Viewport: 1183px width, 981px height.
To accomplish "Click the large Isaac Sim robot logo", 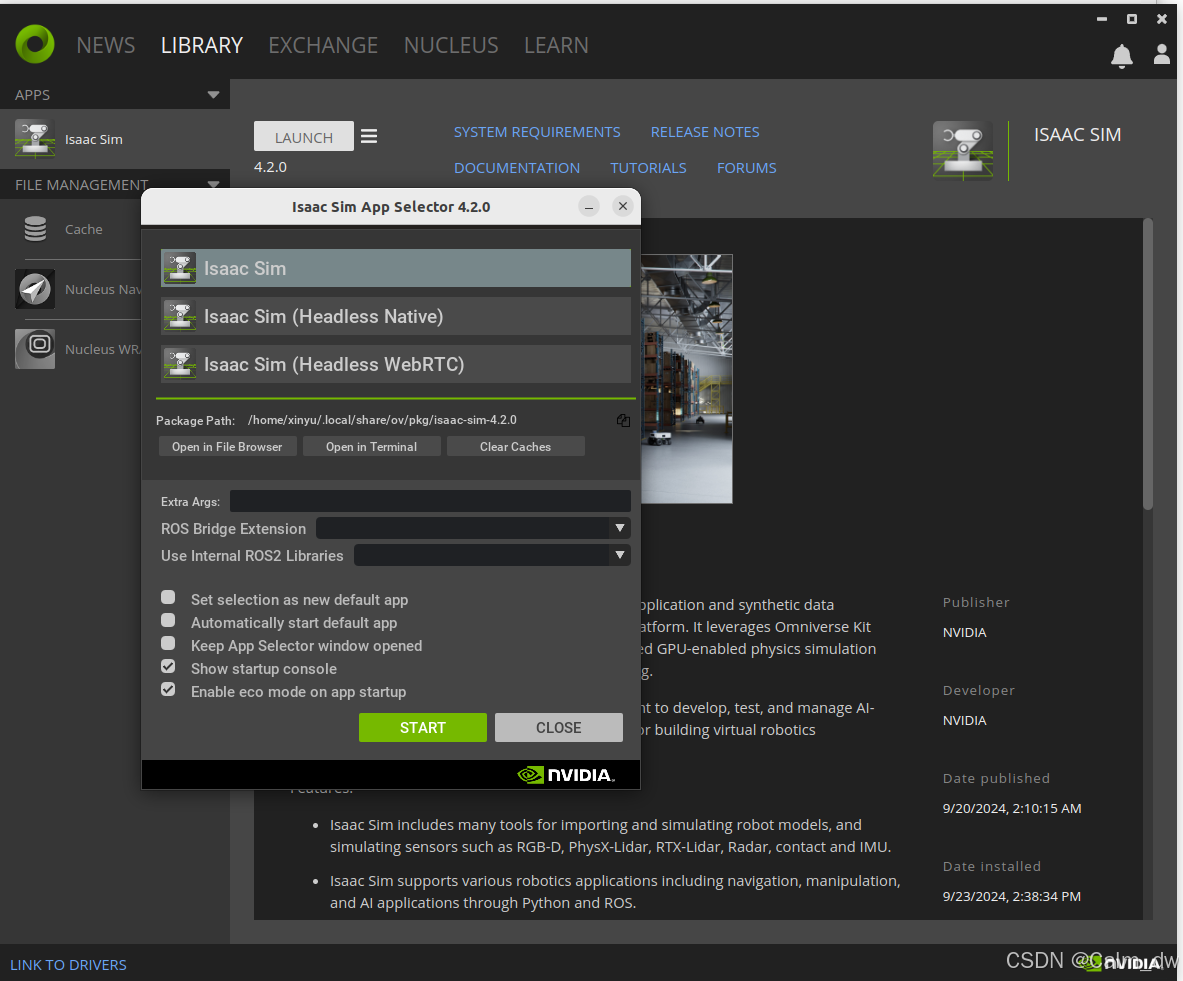I will point(963,150).
